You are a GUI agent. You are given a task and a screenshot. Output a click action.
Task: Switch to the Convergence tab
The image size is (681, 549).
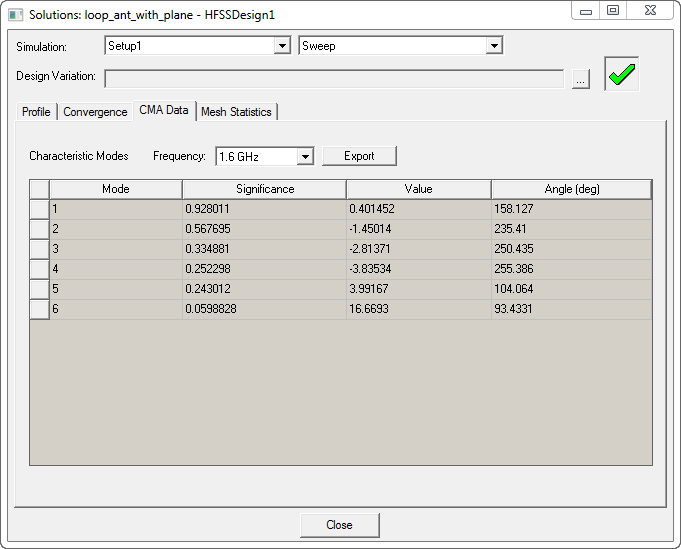click(x=95, y=112)
